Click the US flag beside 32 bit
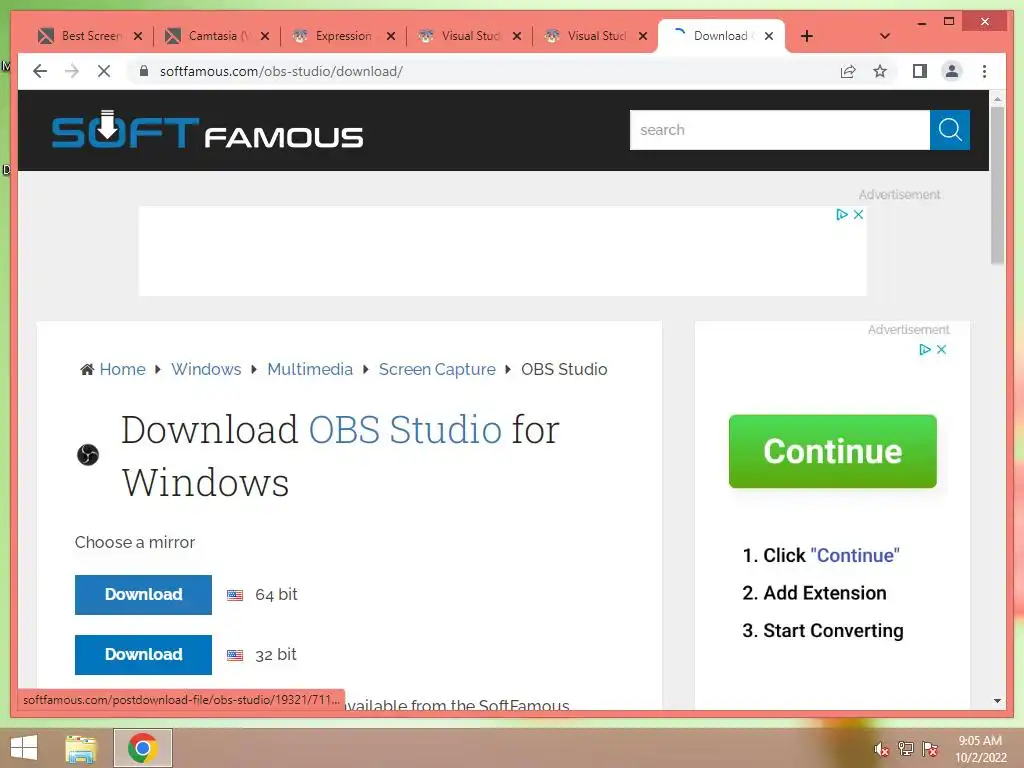The width and height of the screenshot is (1024, 768). click(x=235, y=655)
